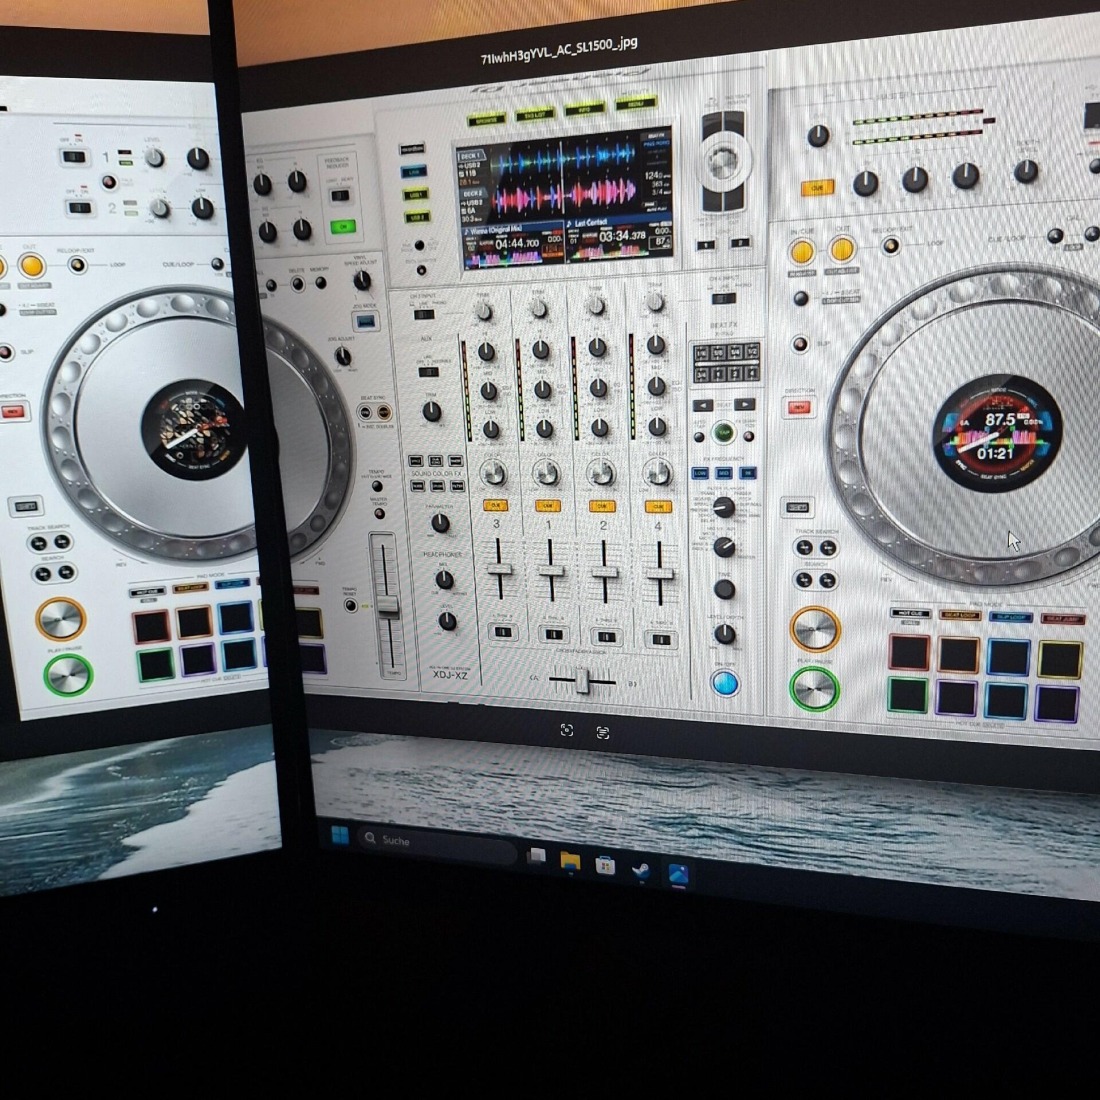Click the Photos app taskbar icon

point(678,874)
